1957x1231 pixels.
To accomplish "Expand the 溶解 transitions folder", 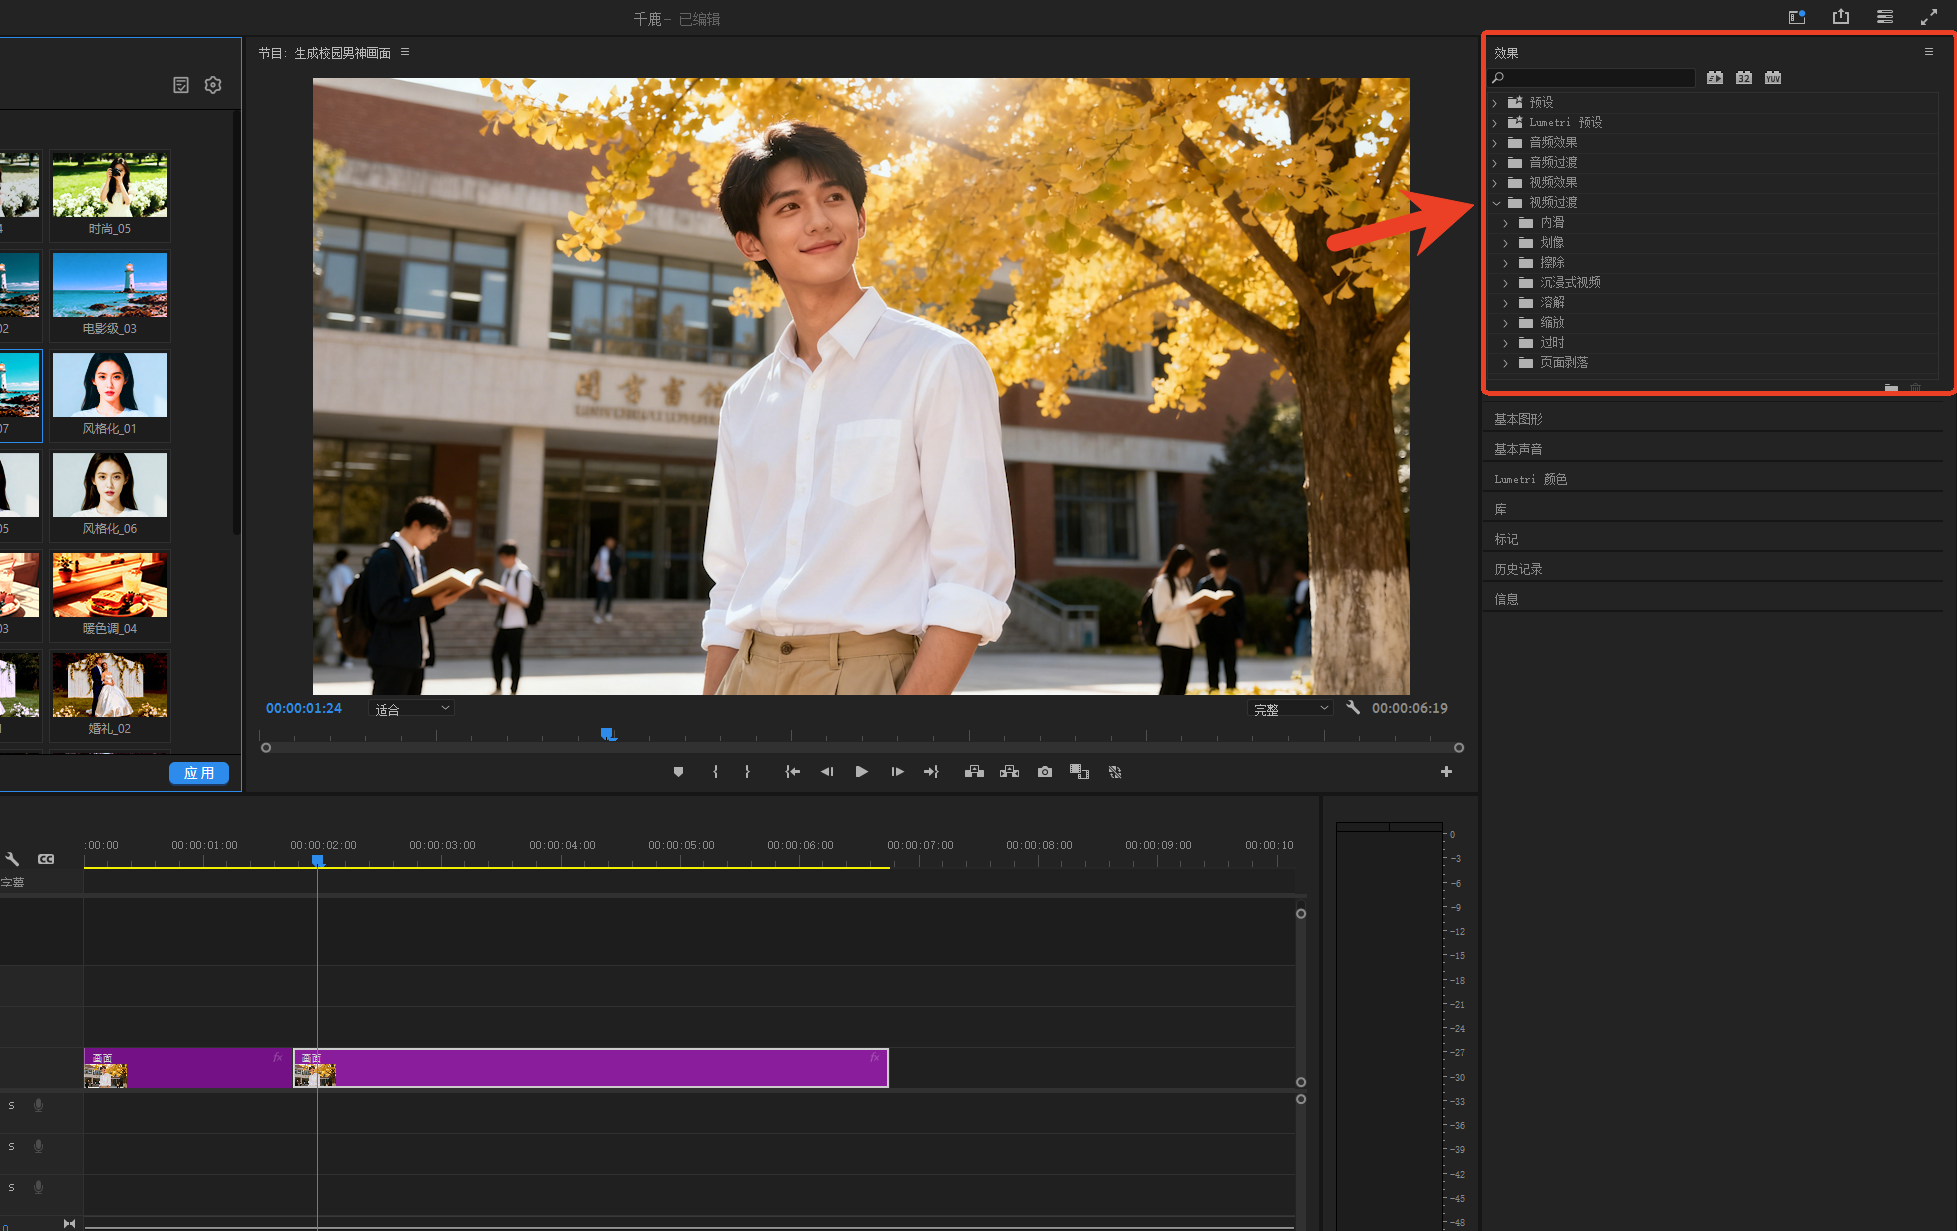I will [x=1506, y=303].
